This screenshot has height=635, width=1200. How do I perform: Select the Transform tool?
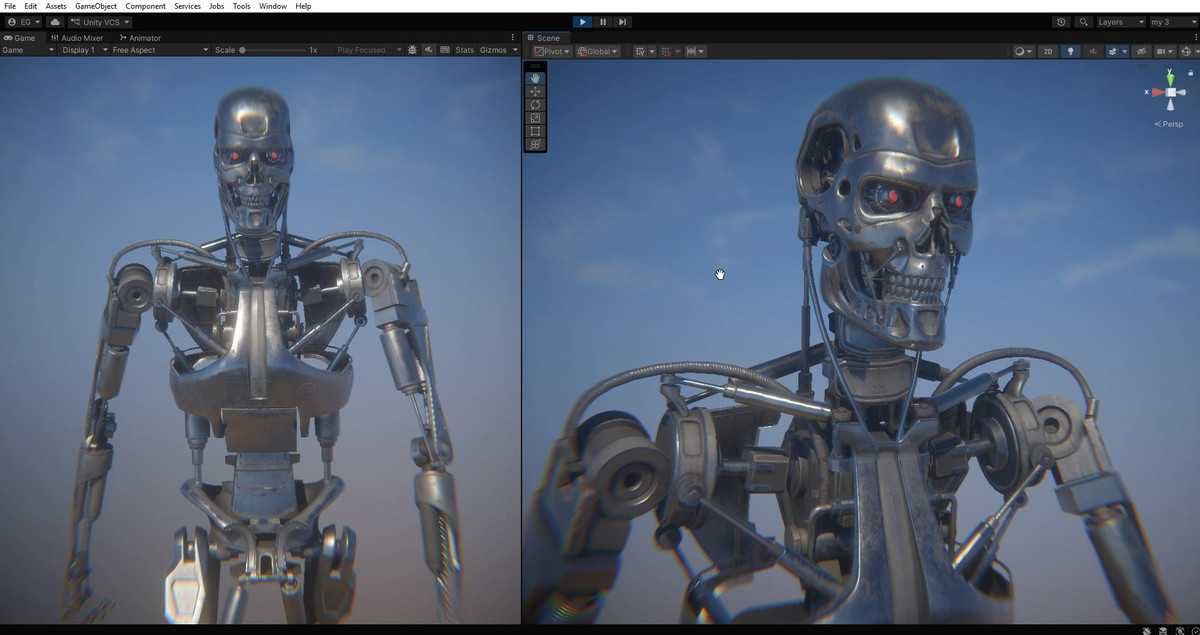(535, 144)
